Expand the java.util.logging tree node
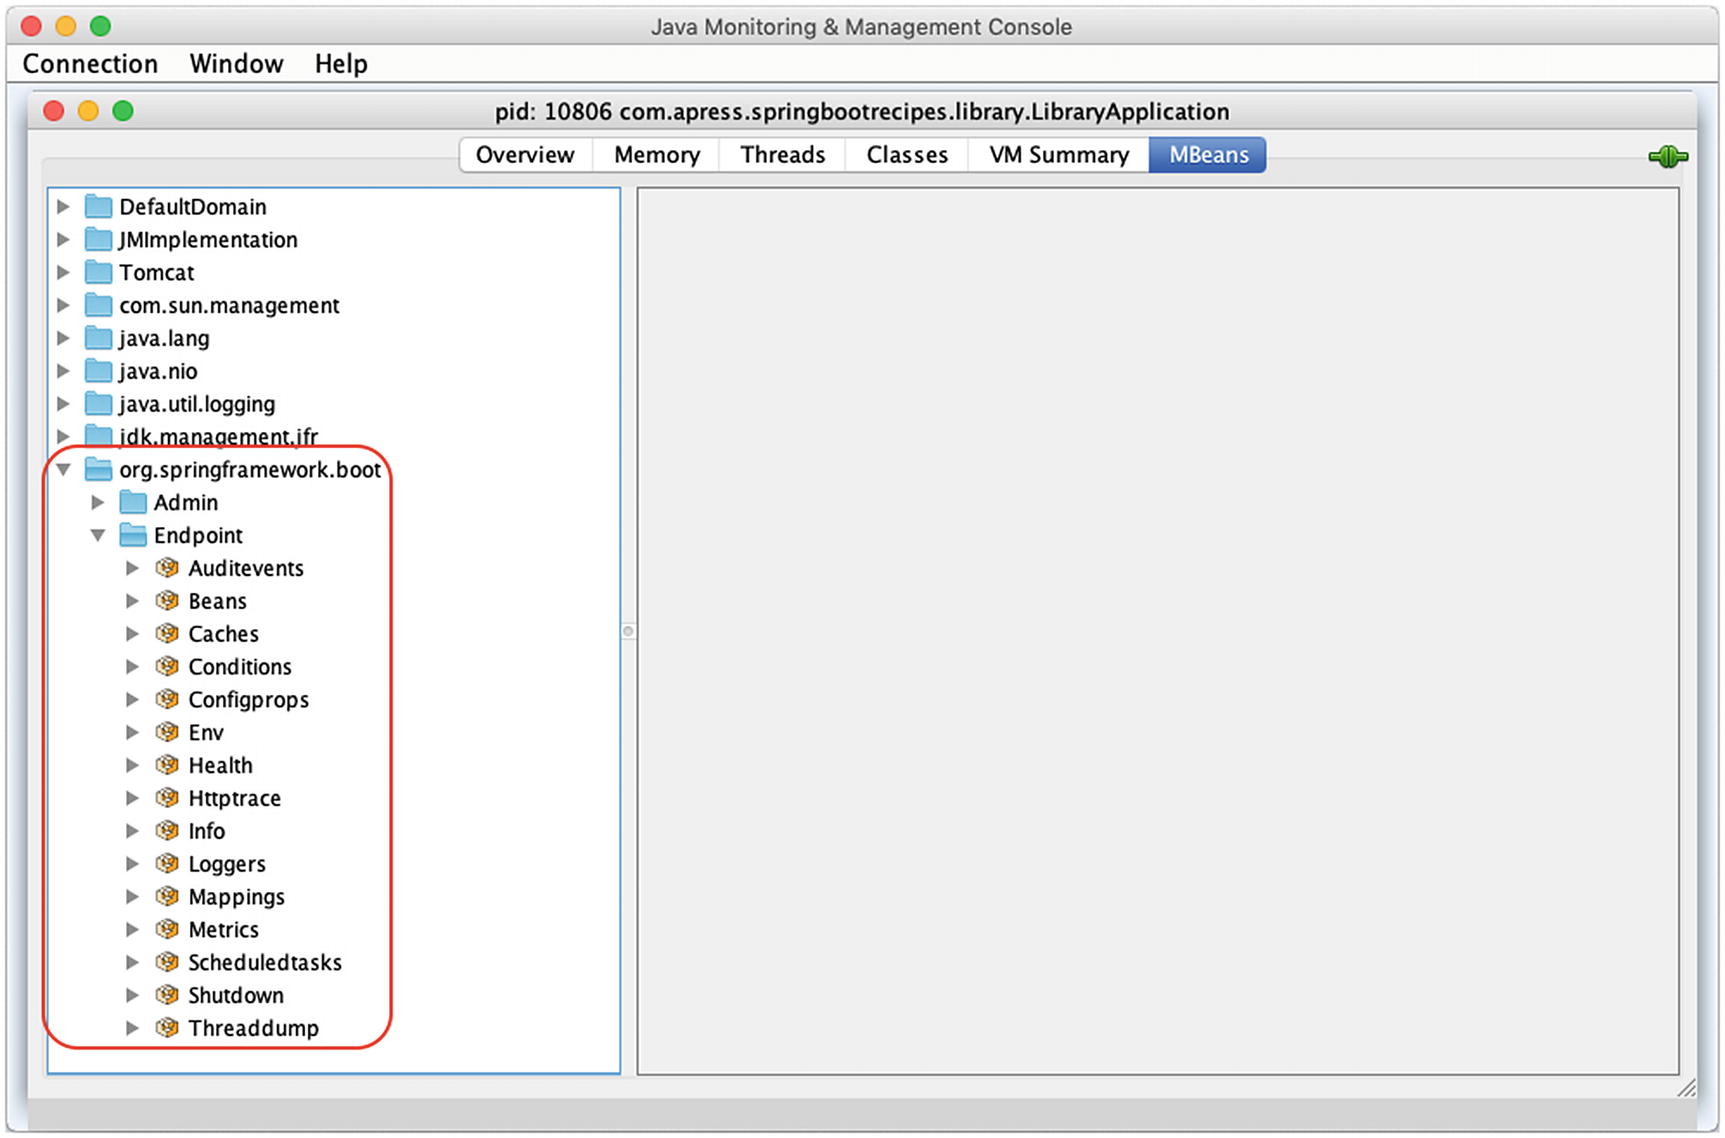Viewport: 1725px width, 1138px height. (x=63, y=404)
